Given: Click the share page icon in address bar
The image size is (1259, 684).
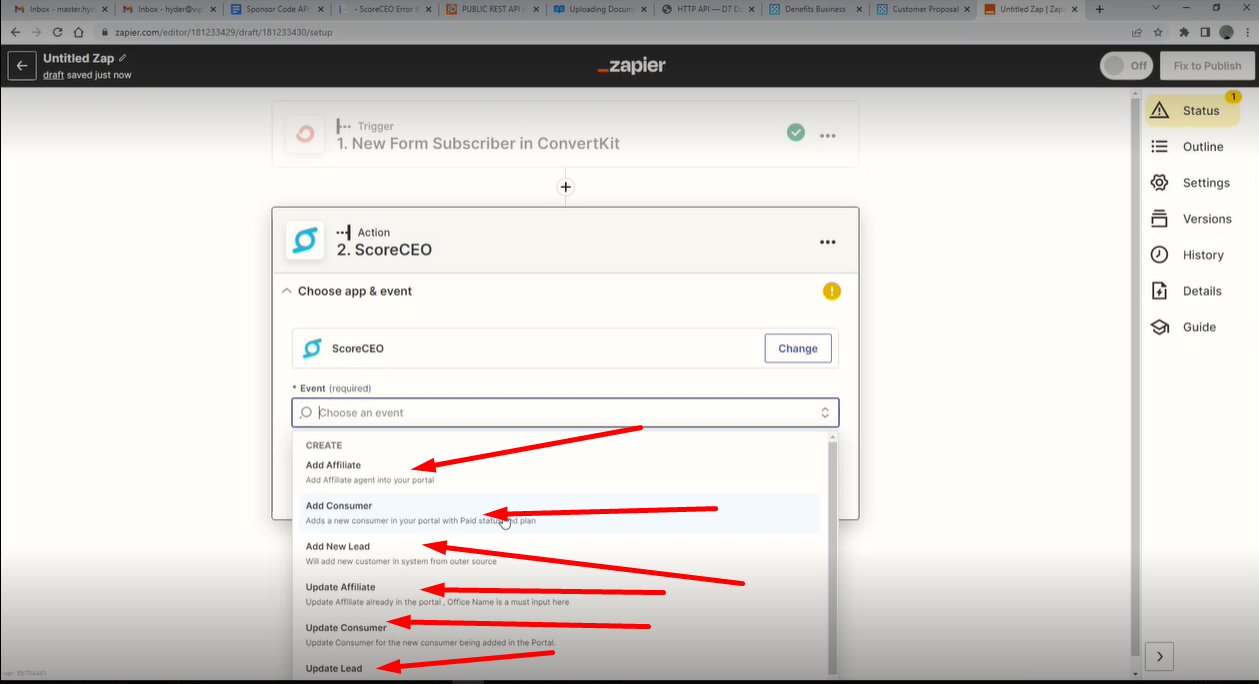Looking at the screenshot, I should point(1137,32).
